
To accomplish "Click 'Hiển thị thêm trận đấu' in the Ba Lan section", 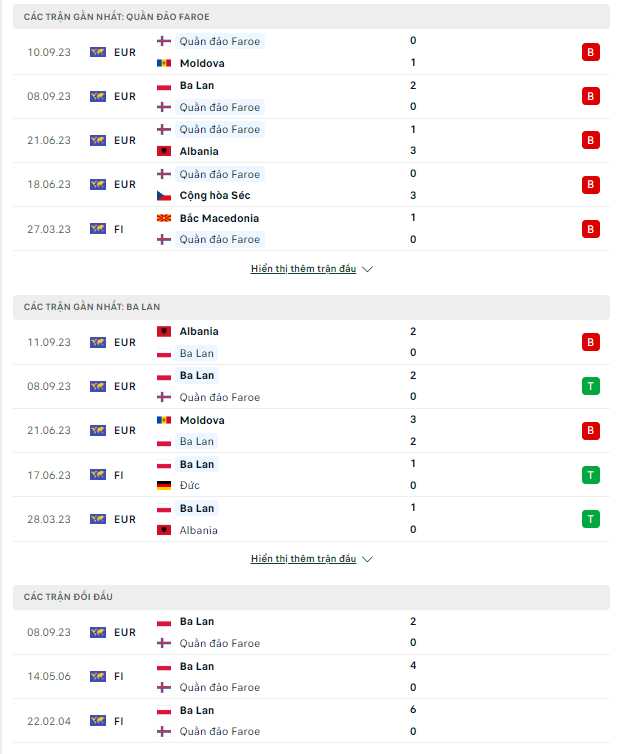I will (x=303, y=559).
